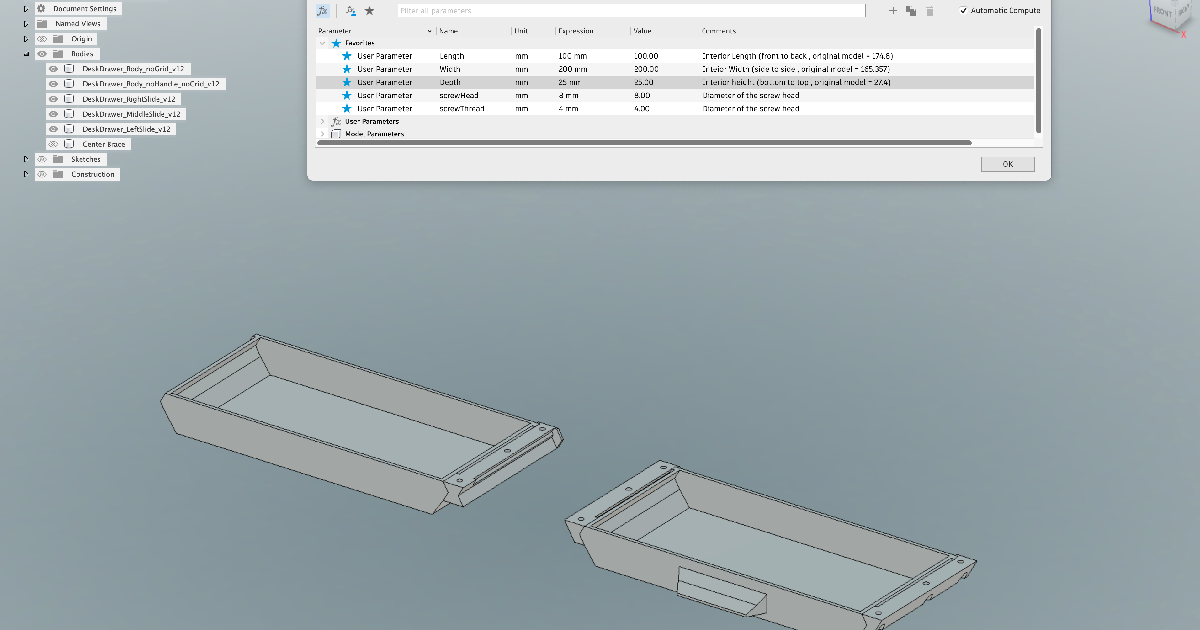The image size is (1200, 630).
Task: Select the favorites star filter icon
Action: (x=369, y=10)
